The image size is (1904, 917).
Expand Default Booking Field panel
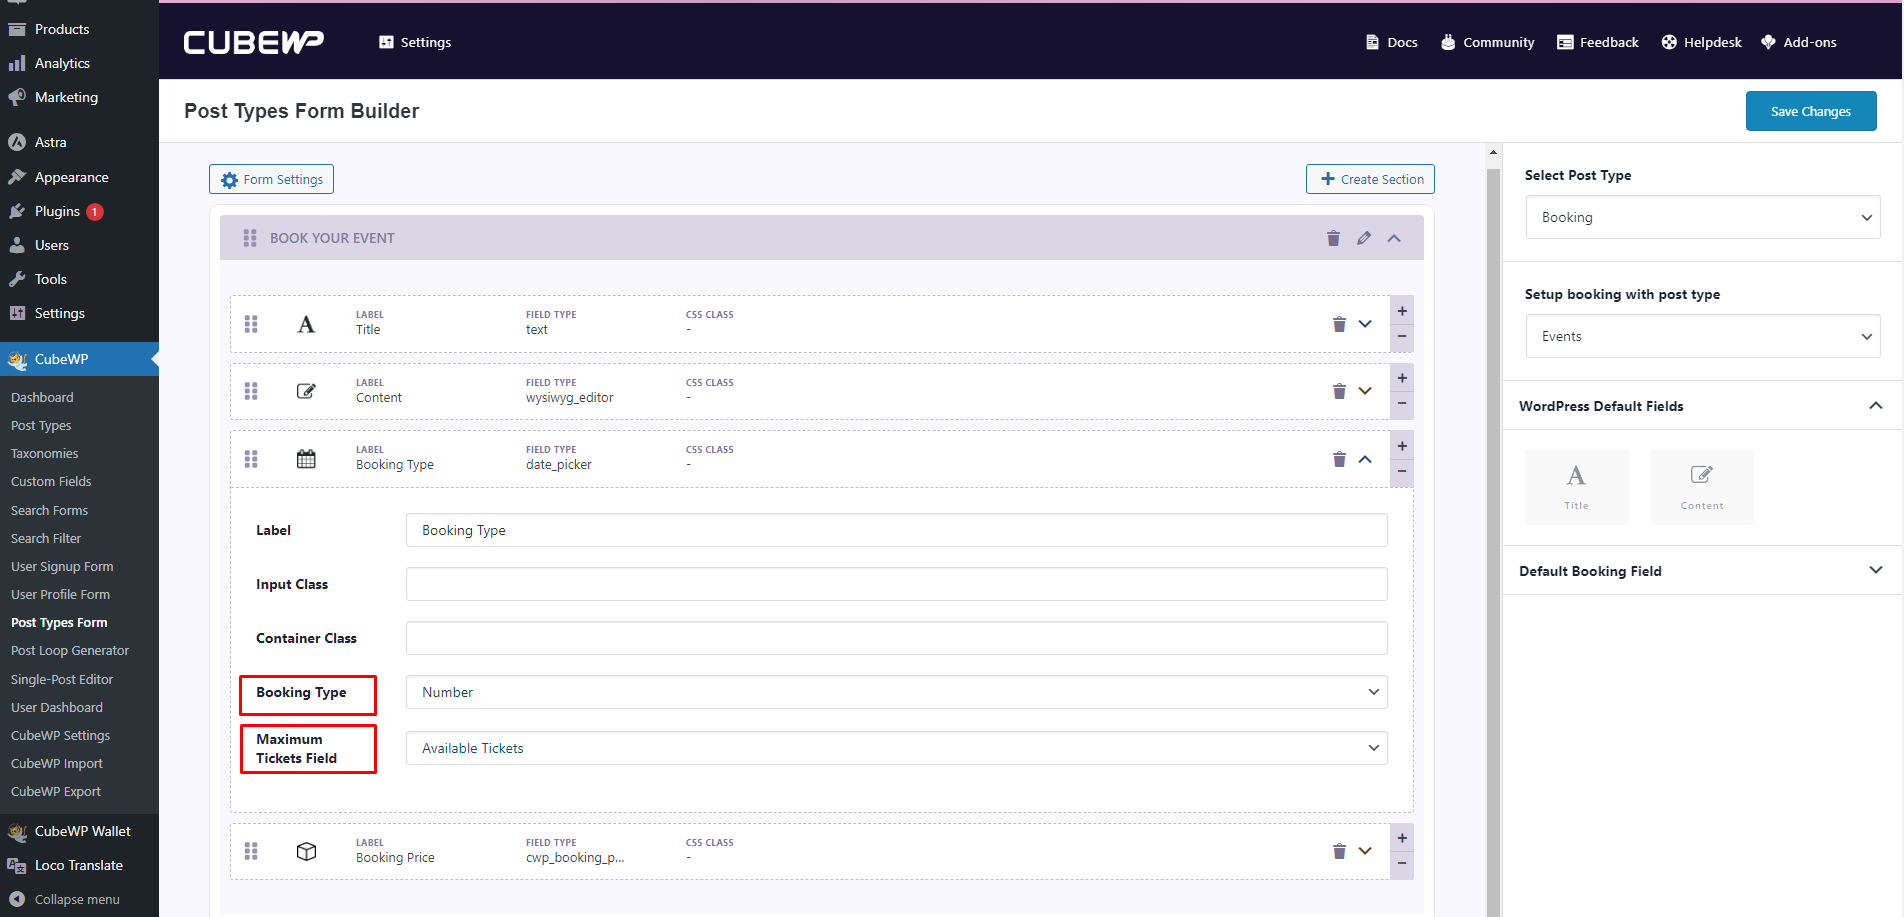click(x=1875, y=570)
